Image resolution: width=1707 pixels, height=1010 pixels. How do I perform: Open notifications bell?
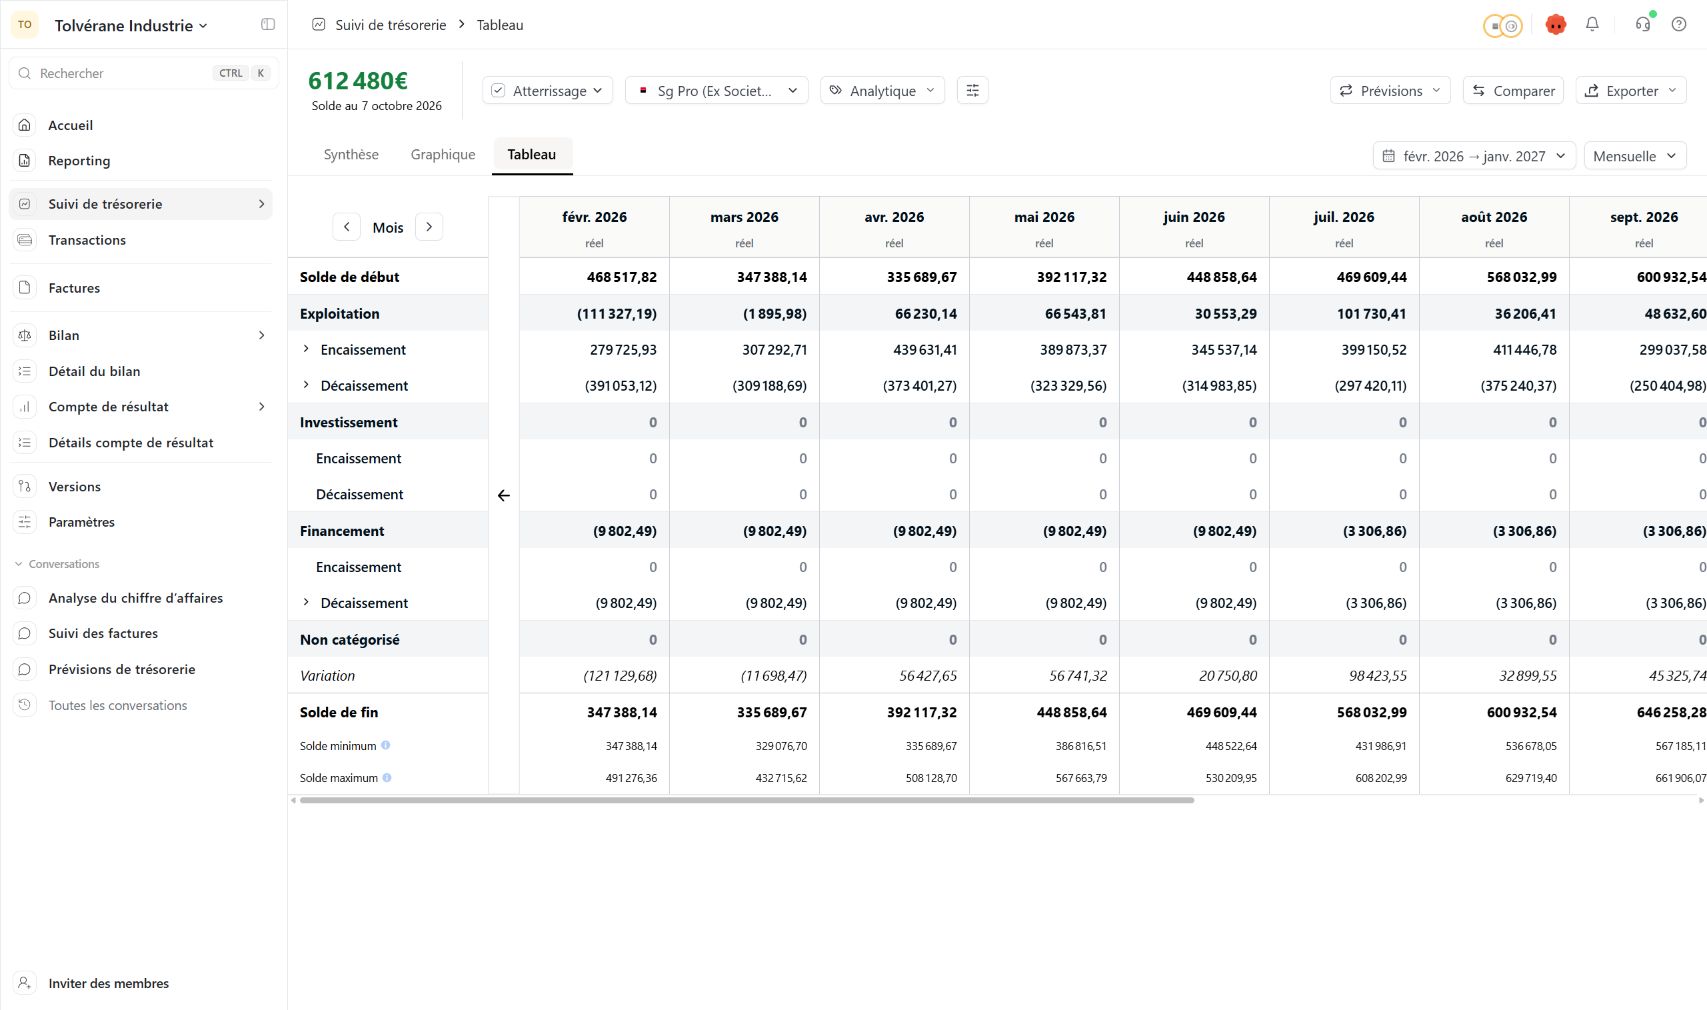pos(1592,24)
